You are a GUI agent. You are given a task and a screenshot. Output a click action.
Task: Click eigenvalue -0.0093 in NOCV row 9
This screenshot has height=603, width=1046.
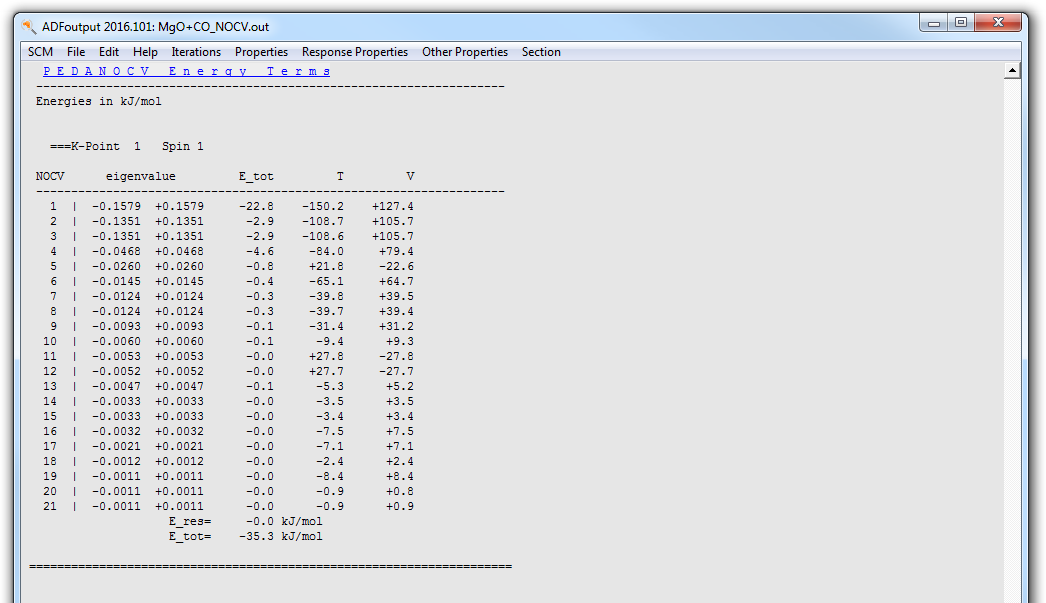pyautogui.click(x=116, y=327)
